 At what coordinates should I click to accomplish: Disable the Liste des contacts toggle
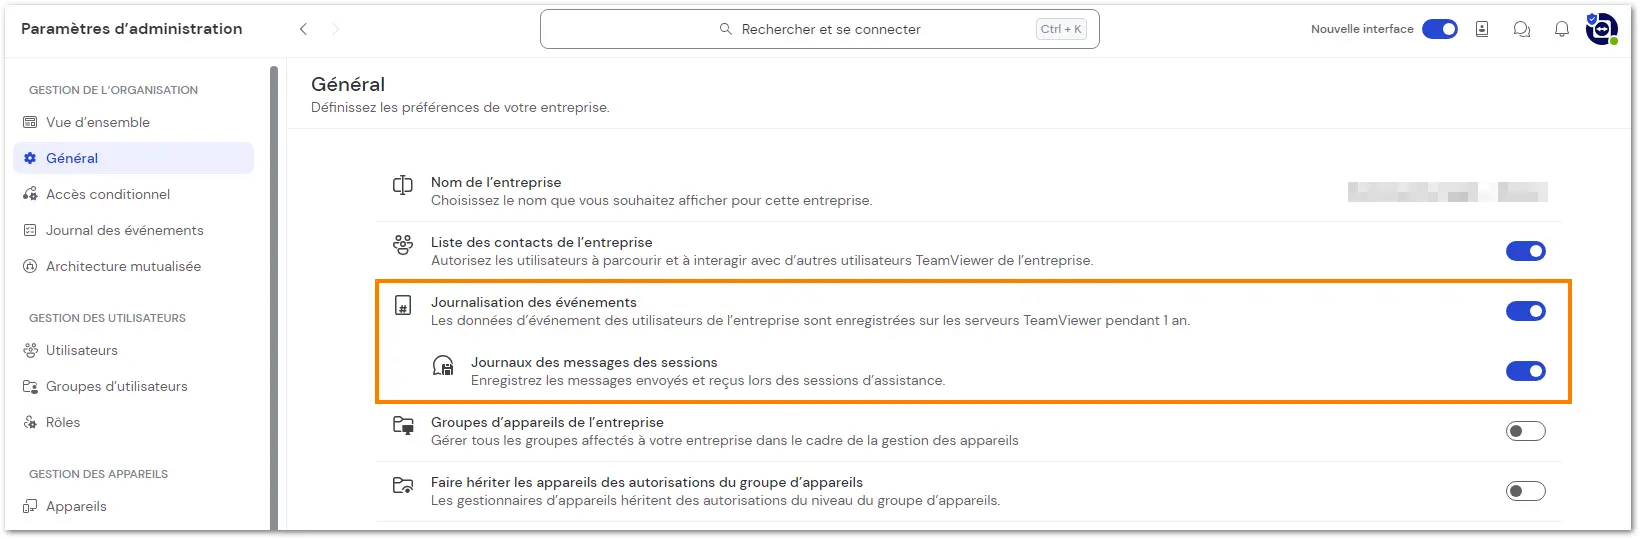pos(1525,251)
